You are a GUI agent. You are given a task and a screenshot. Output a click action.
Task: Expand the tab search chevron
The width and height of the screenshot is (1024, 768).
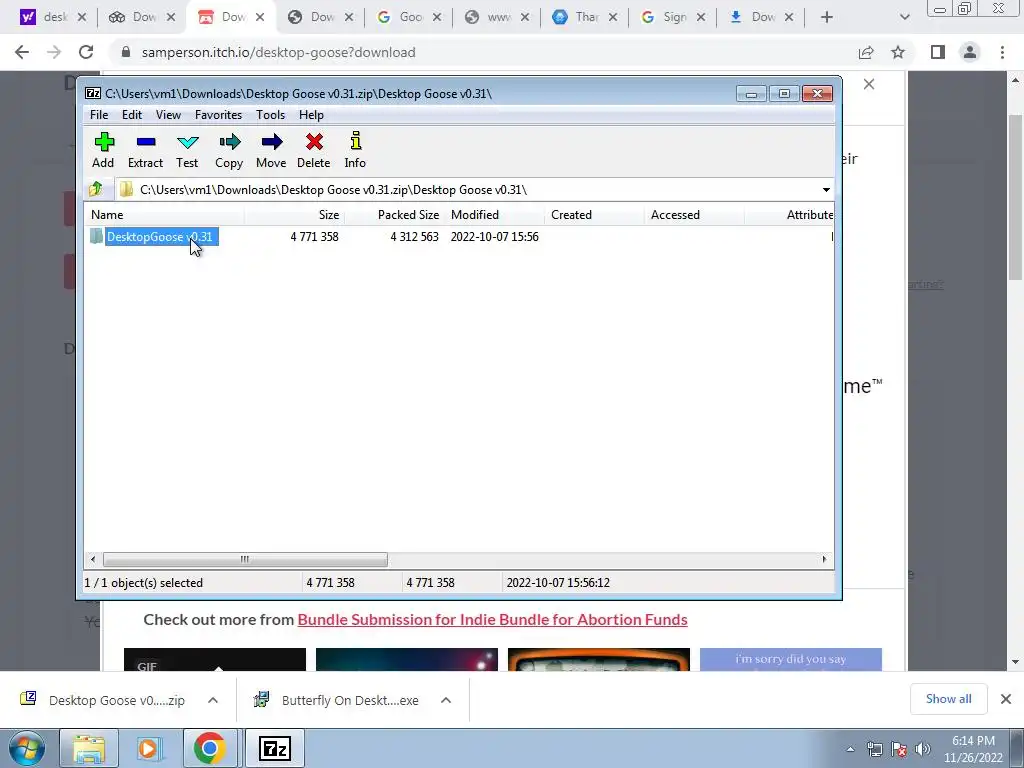pyautogui.click(x=904, y=18)
